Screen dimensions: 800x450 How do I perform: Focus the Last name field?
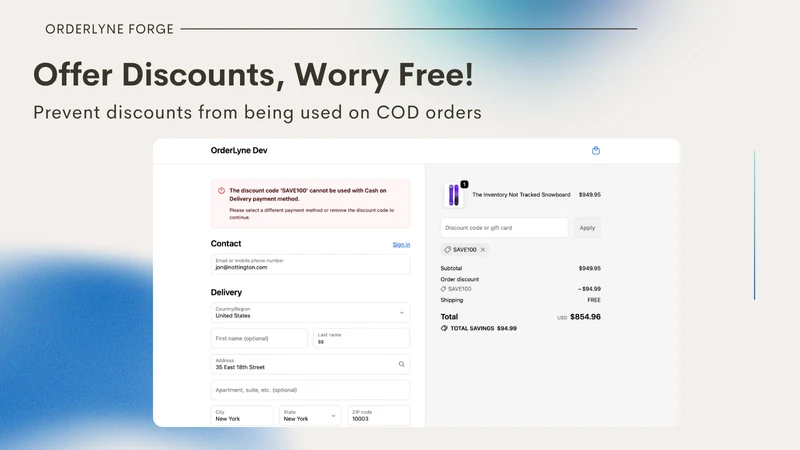[361, 338]
